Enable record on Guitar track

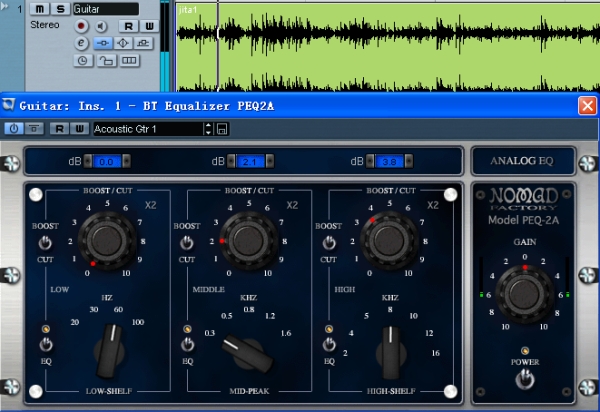(81, 26)
